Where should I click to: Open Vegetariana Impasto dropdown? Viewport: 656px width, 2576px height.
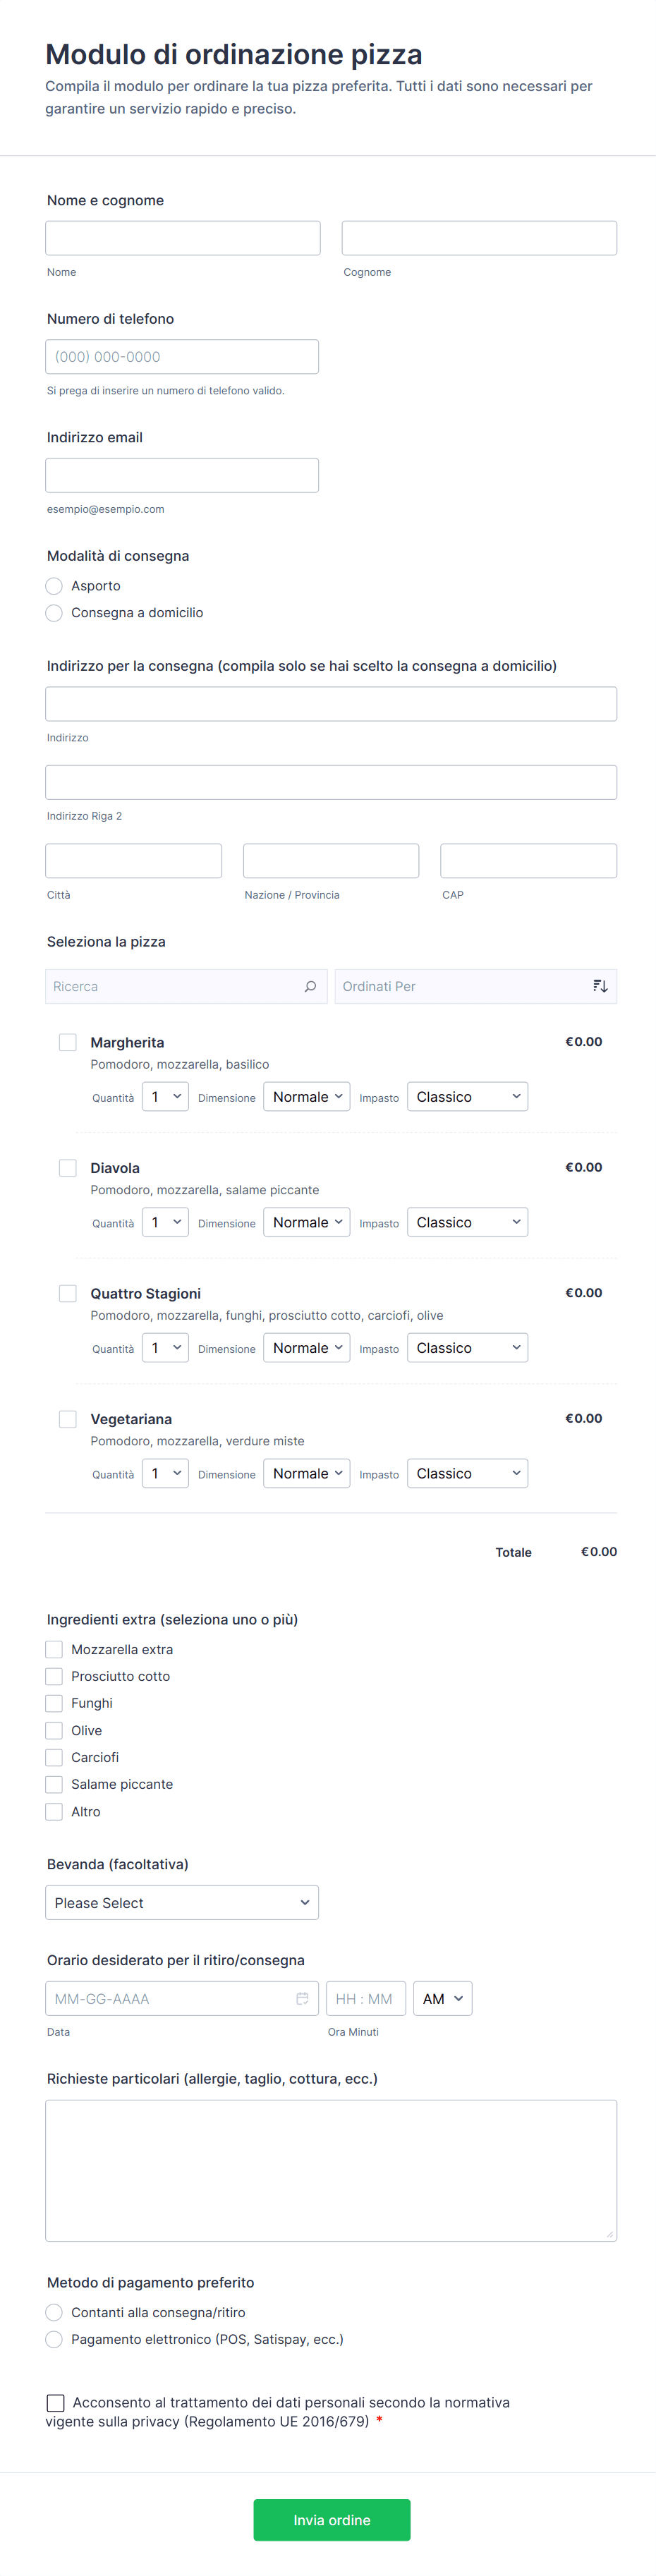pyautogui.click(x=467, y=1473)
